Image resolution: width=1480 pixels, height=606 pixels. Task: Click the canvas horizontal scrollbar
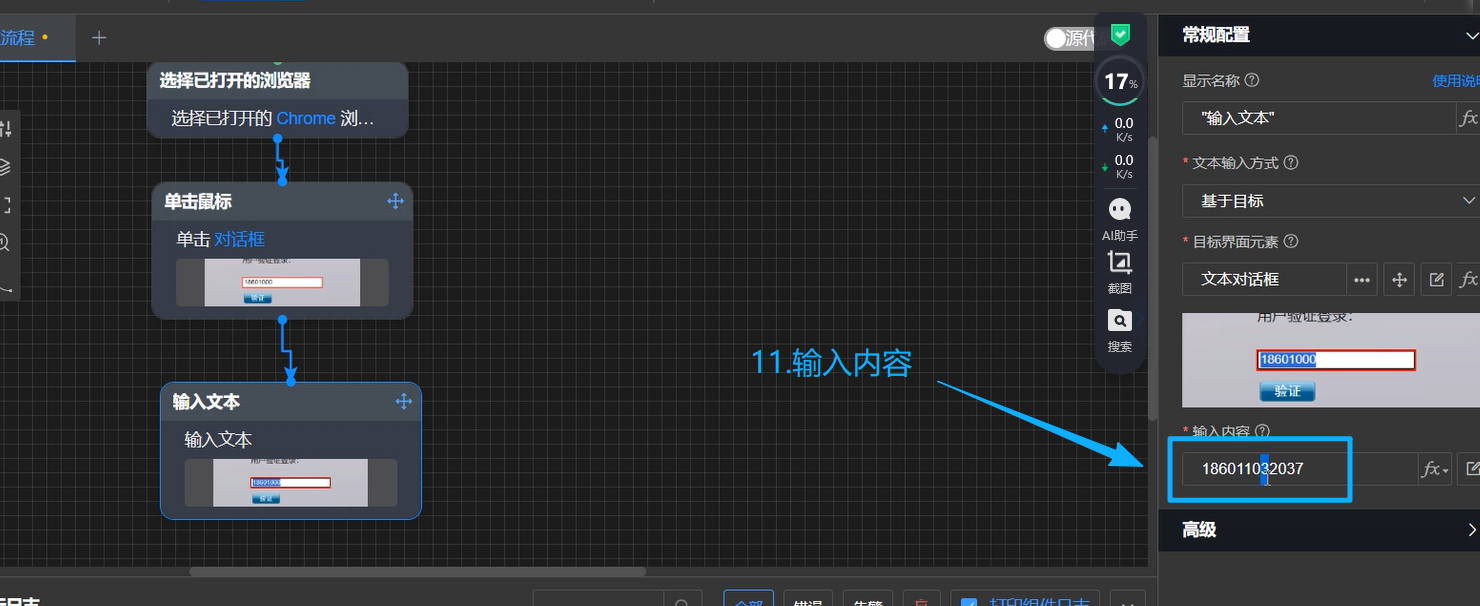417,572
